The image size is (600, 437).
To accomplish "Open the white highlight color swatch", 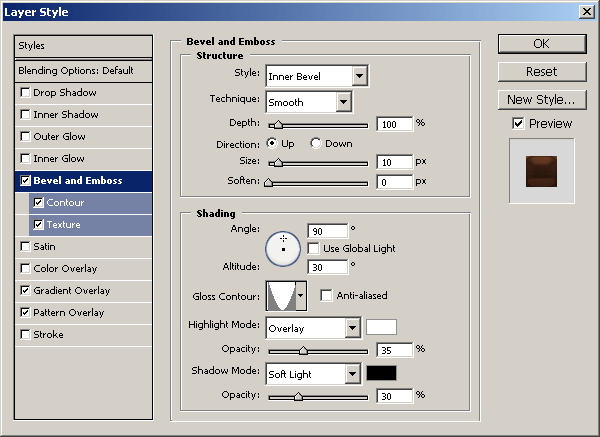I will click(381, 327).
